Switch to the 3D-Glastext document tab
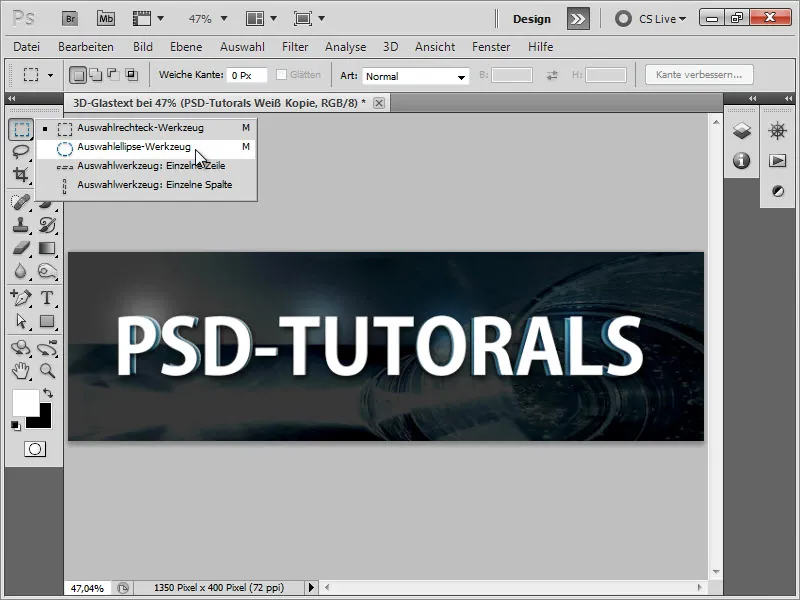800x600 pixels. coord(219,103)
